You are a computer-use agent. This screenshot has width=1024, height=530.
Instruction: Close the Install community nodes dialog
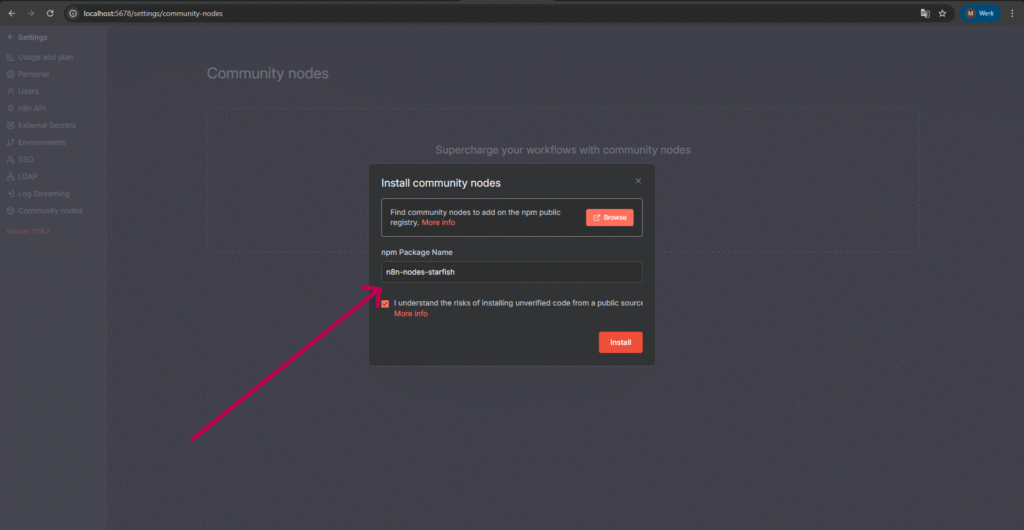[x=638, y=181]
